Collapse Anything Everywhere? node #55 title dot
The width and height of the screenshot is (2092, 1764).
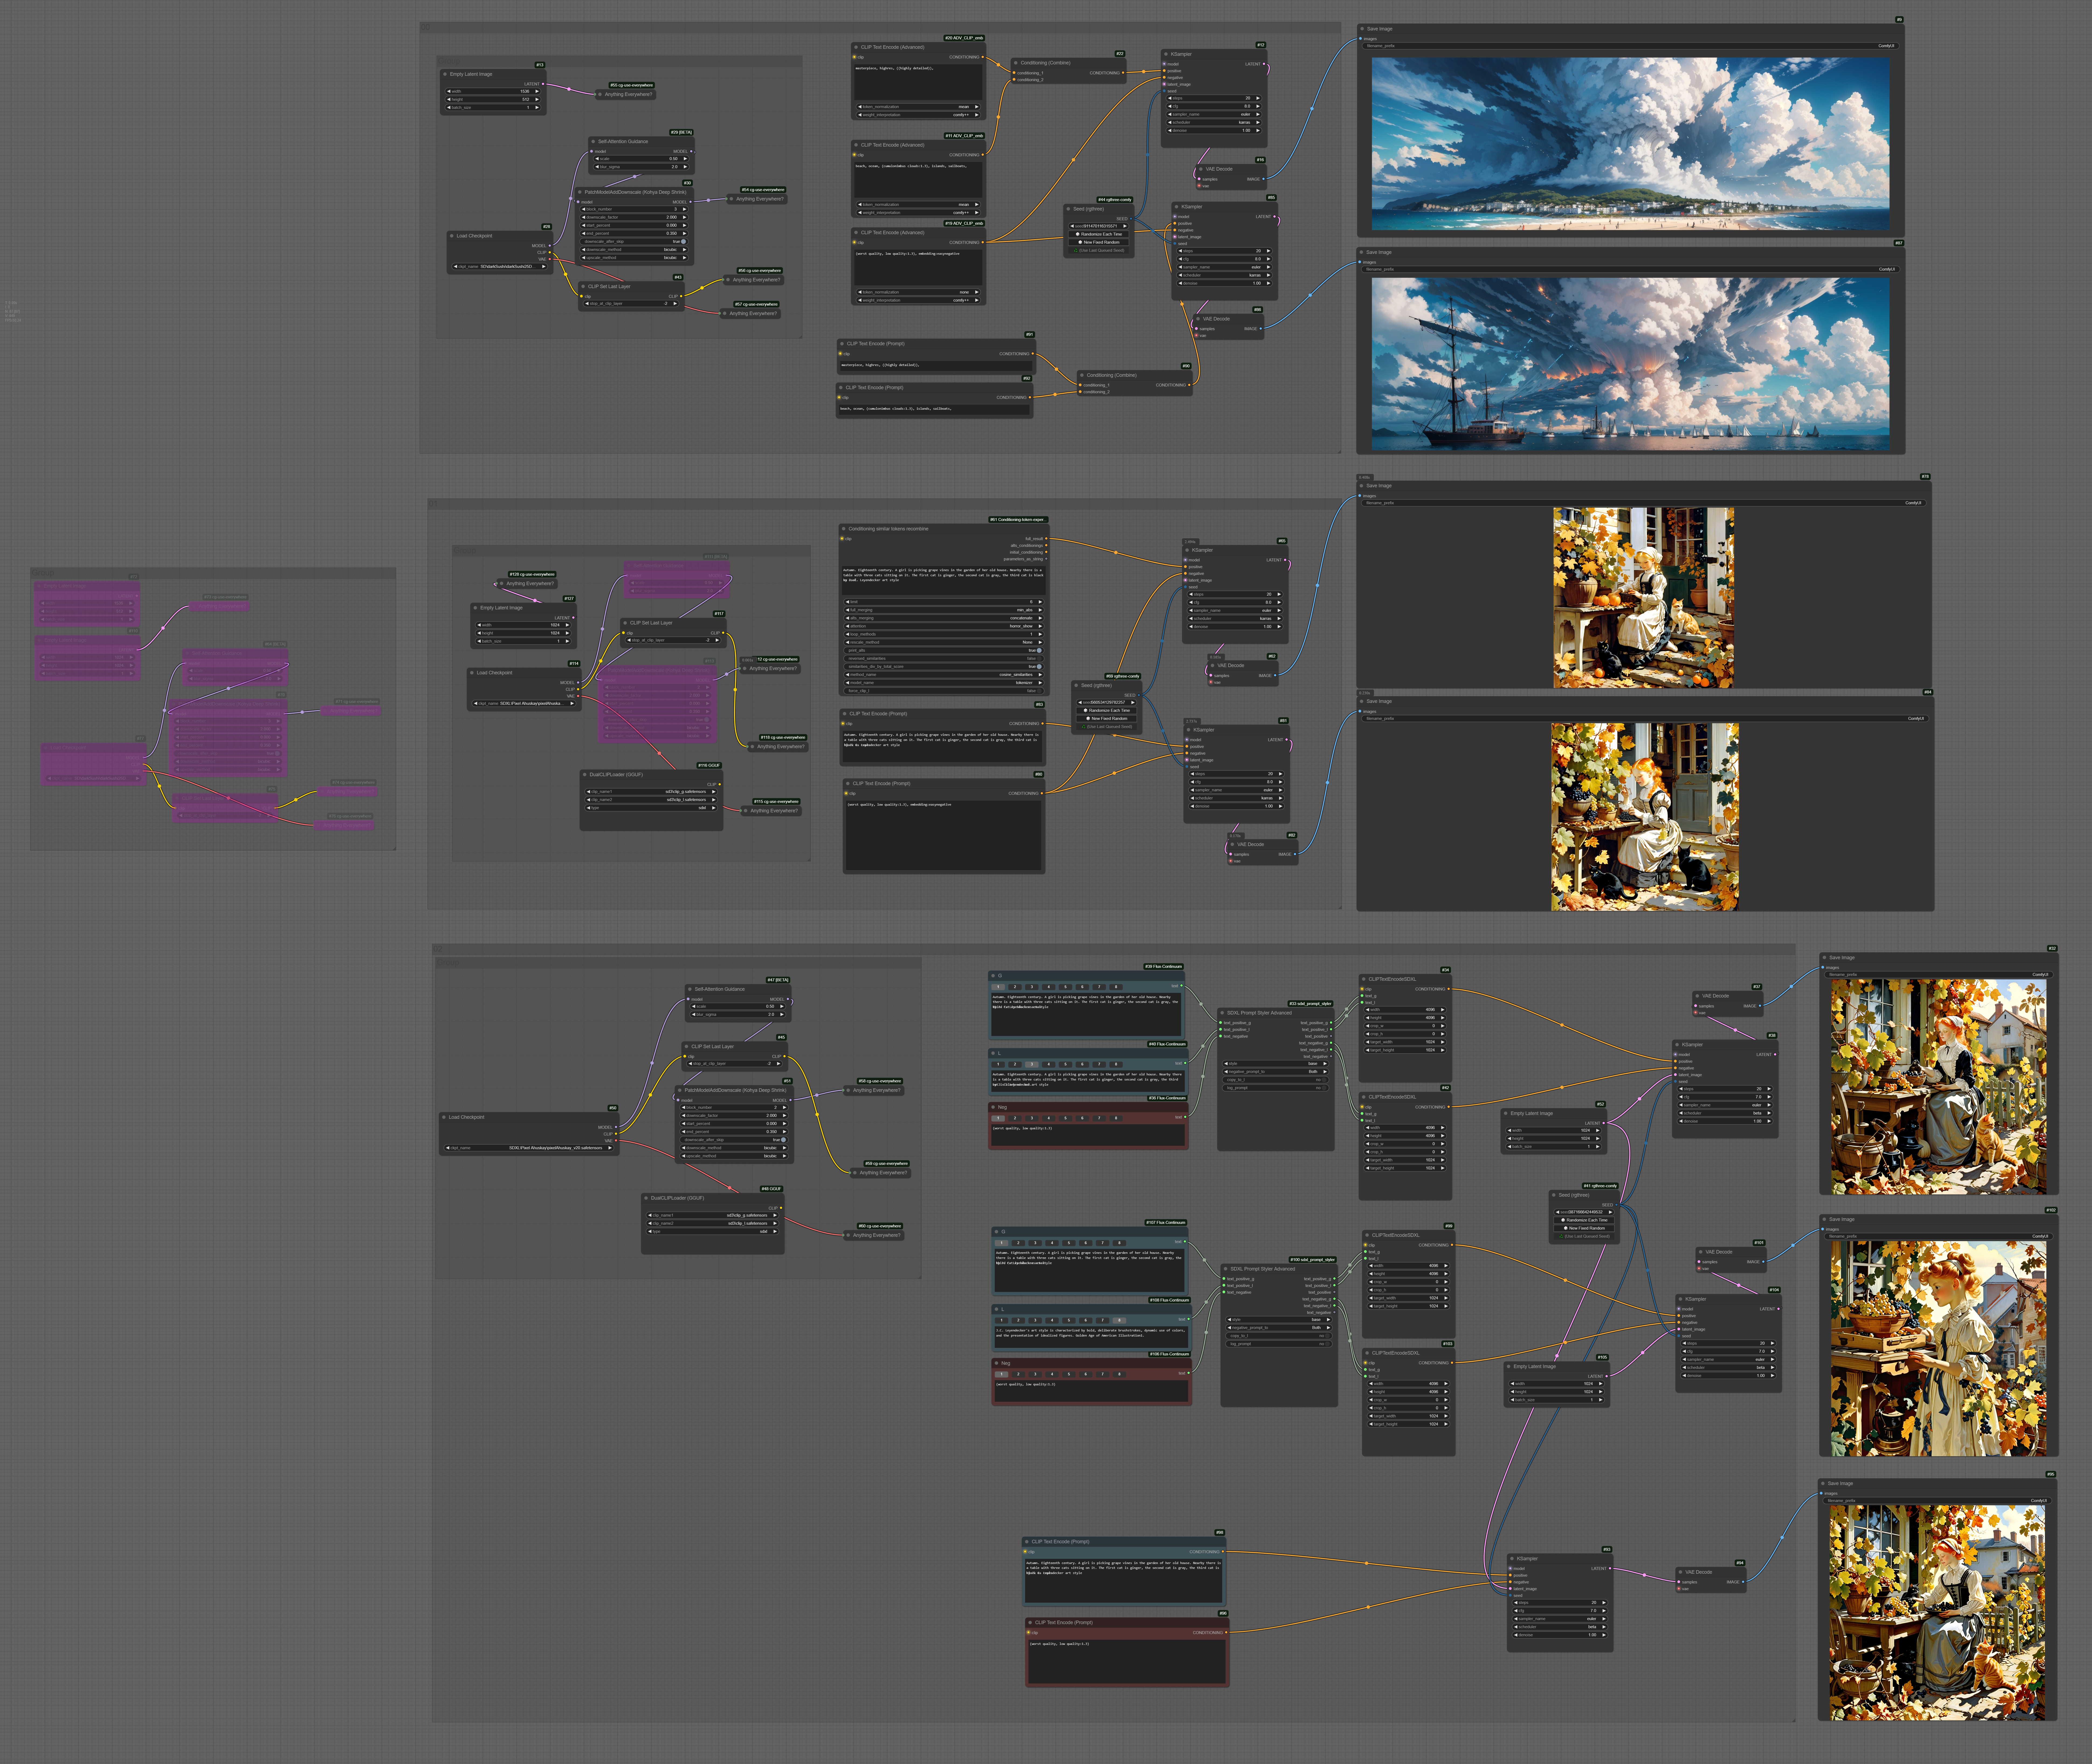[x=600, y=94]
